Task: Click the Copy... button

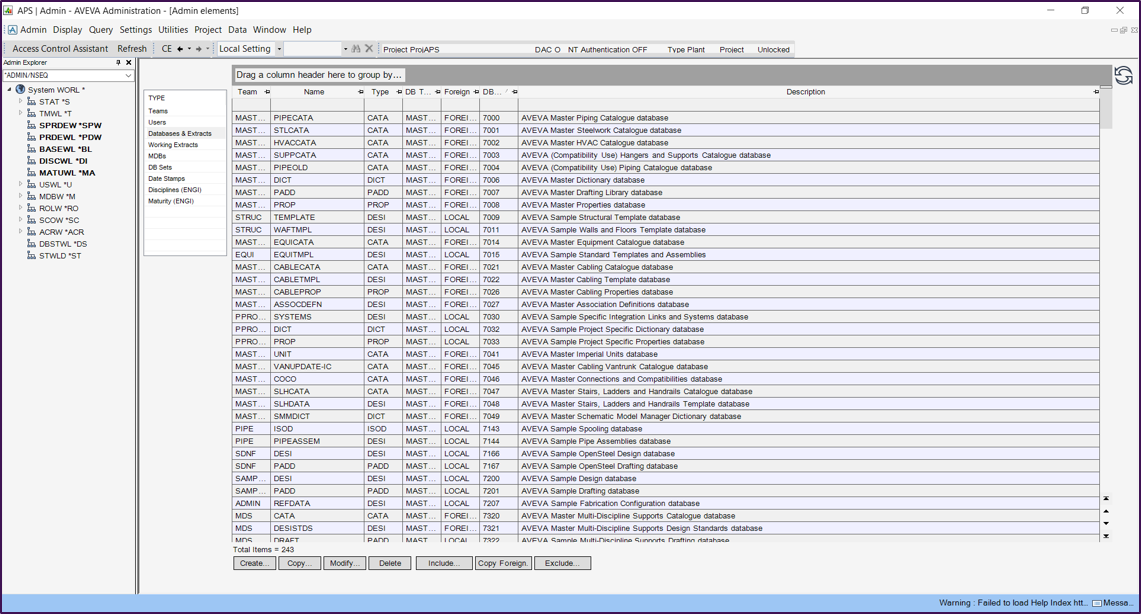Action: 299,563
